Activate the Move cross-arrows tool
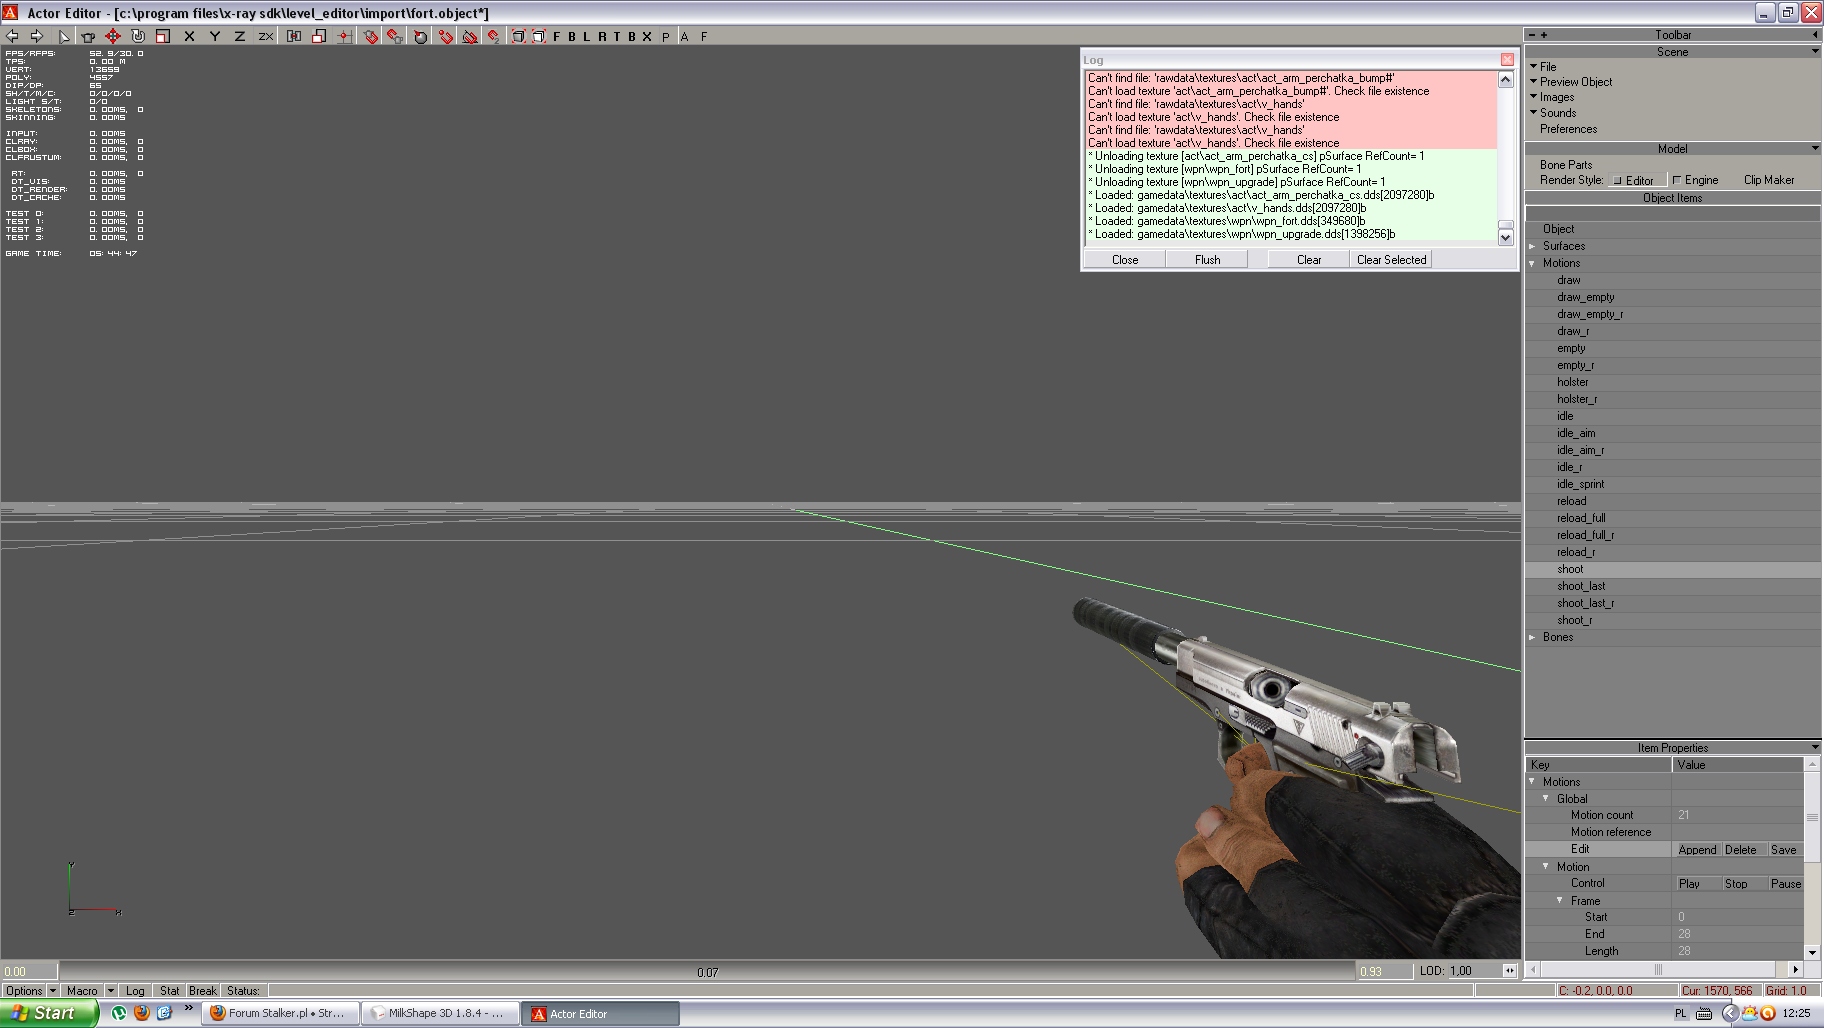Image resolution: width=1824 pixels, height=1028 pixels. pyautogui.click(x=113, y=36)
